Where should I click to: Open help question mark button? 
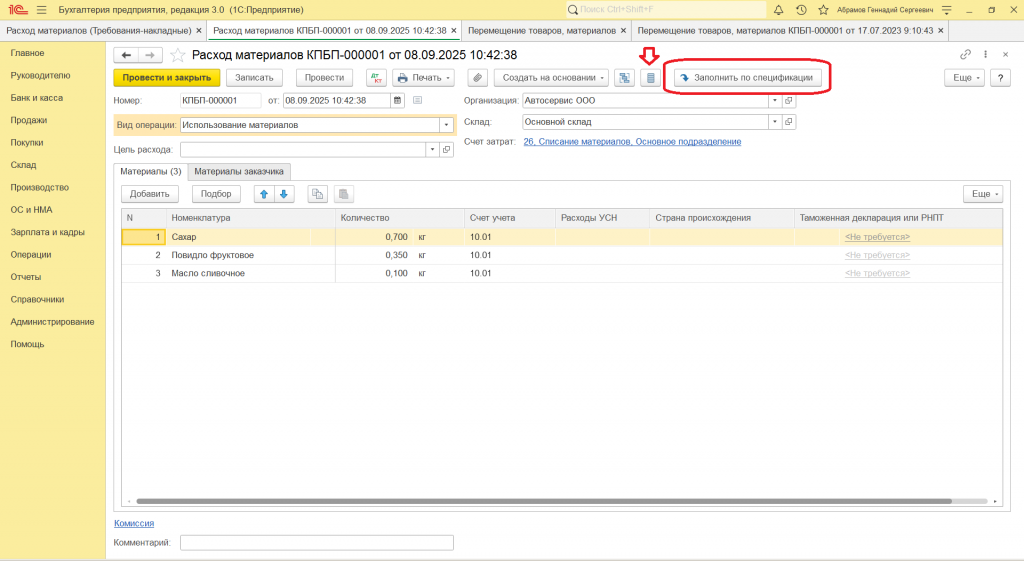pos(1000,78)
